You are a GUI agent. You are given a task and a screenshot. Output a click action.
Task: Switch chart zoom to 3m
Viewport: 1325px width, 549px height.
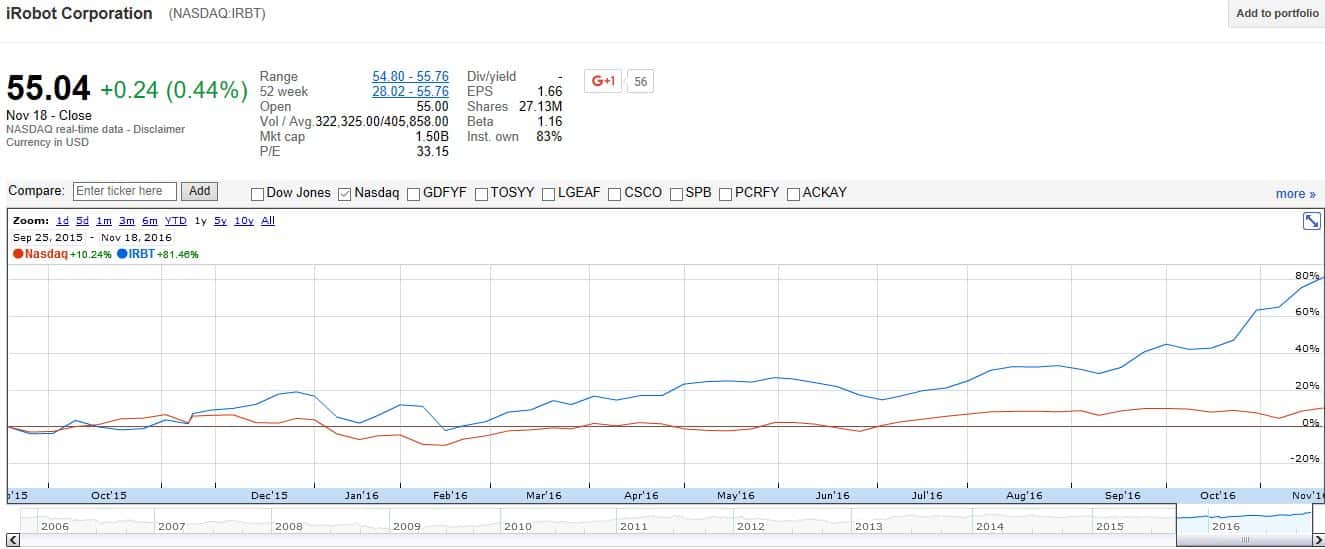coord(126,221)
